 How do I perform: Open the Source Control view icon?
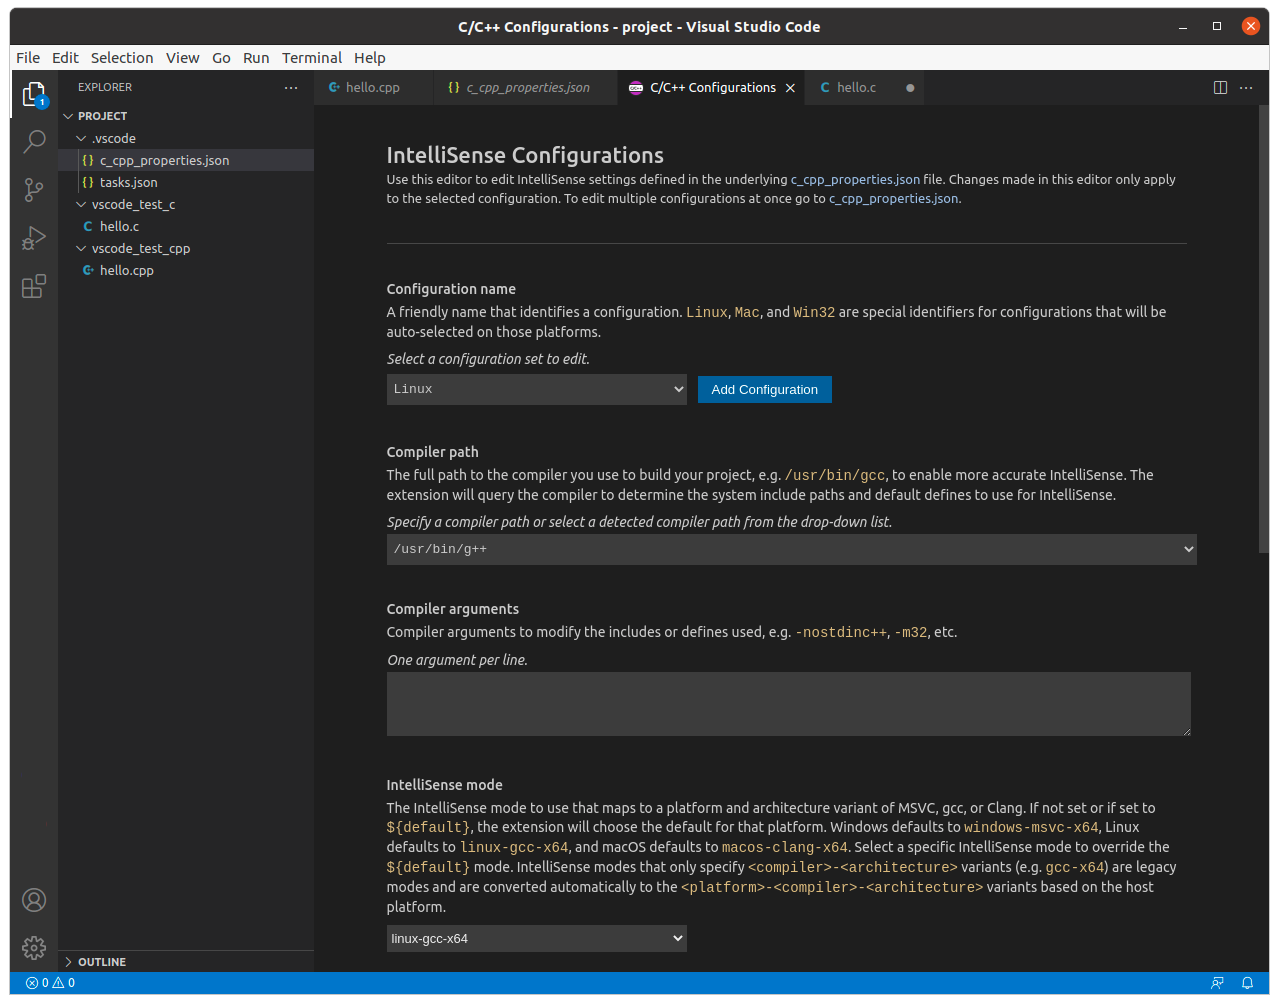tap(34, 190)
